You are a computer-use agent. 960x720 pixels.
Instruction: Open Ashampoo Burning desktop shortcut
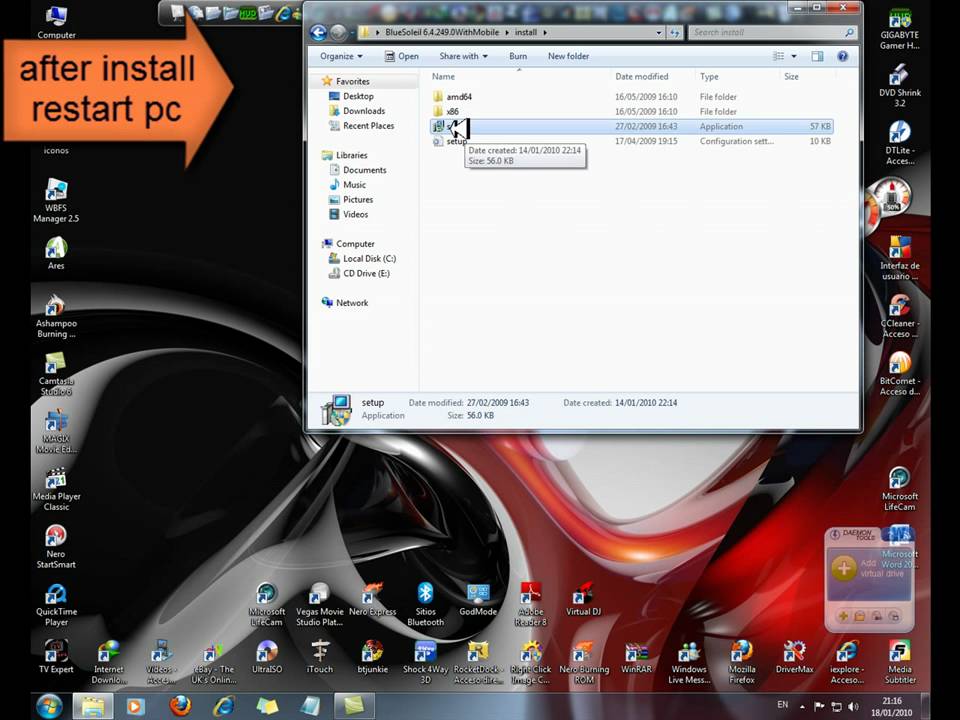click(x=56, y=316)
